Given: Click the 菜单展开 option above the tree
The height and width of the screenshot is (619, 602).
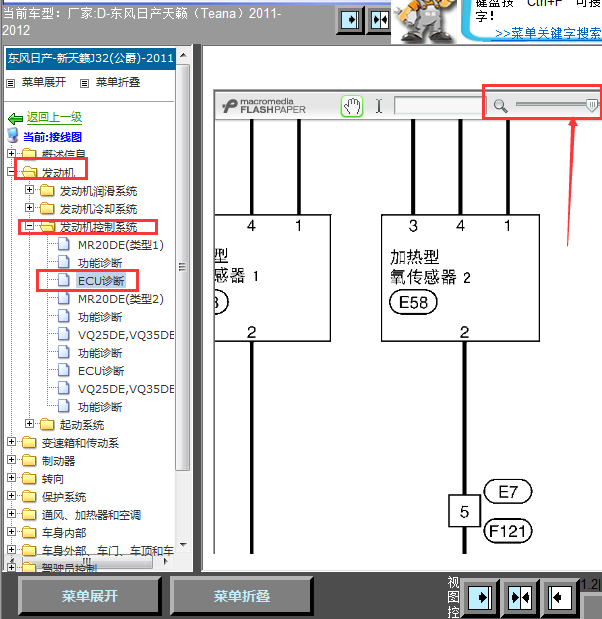Looking at the screenshot, I should tap(44, 82).
